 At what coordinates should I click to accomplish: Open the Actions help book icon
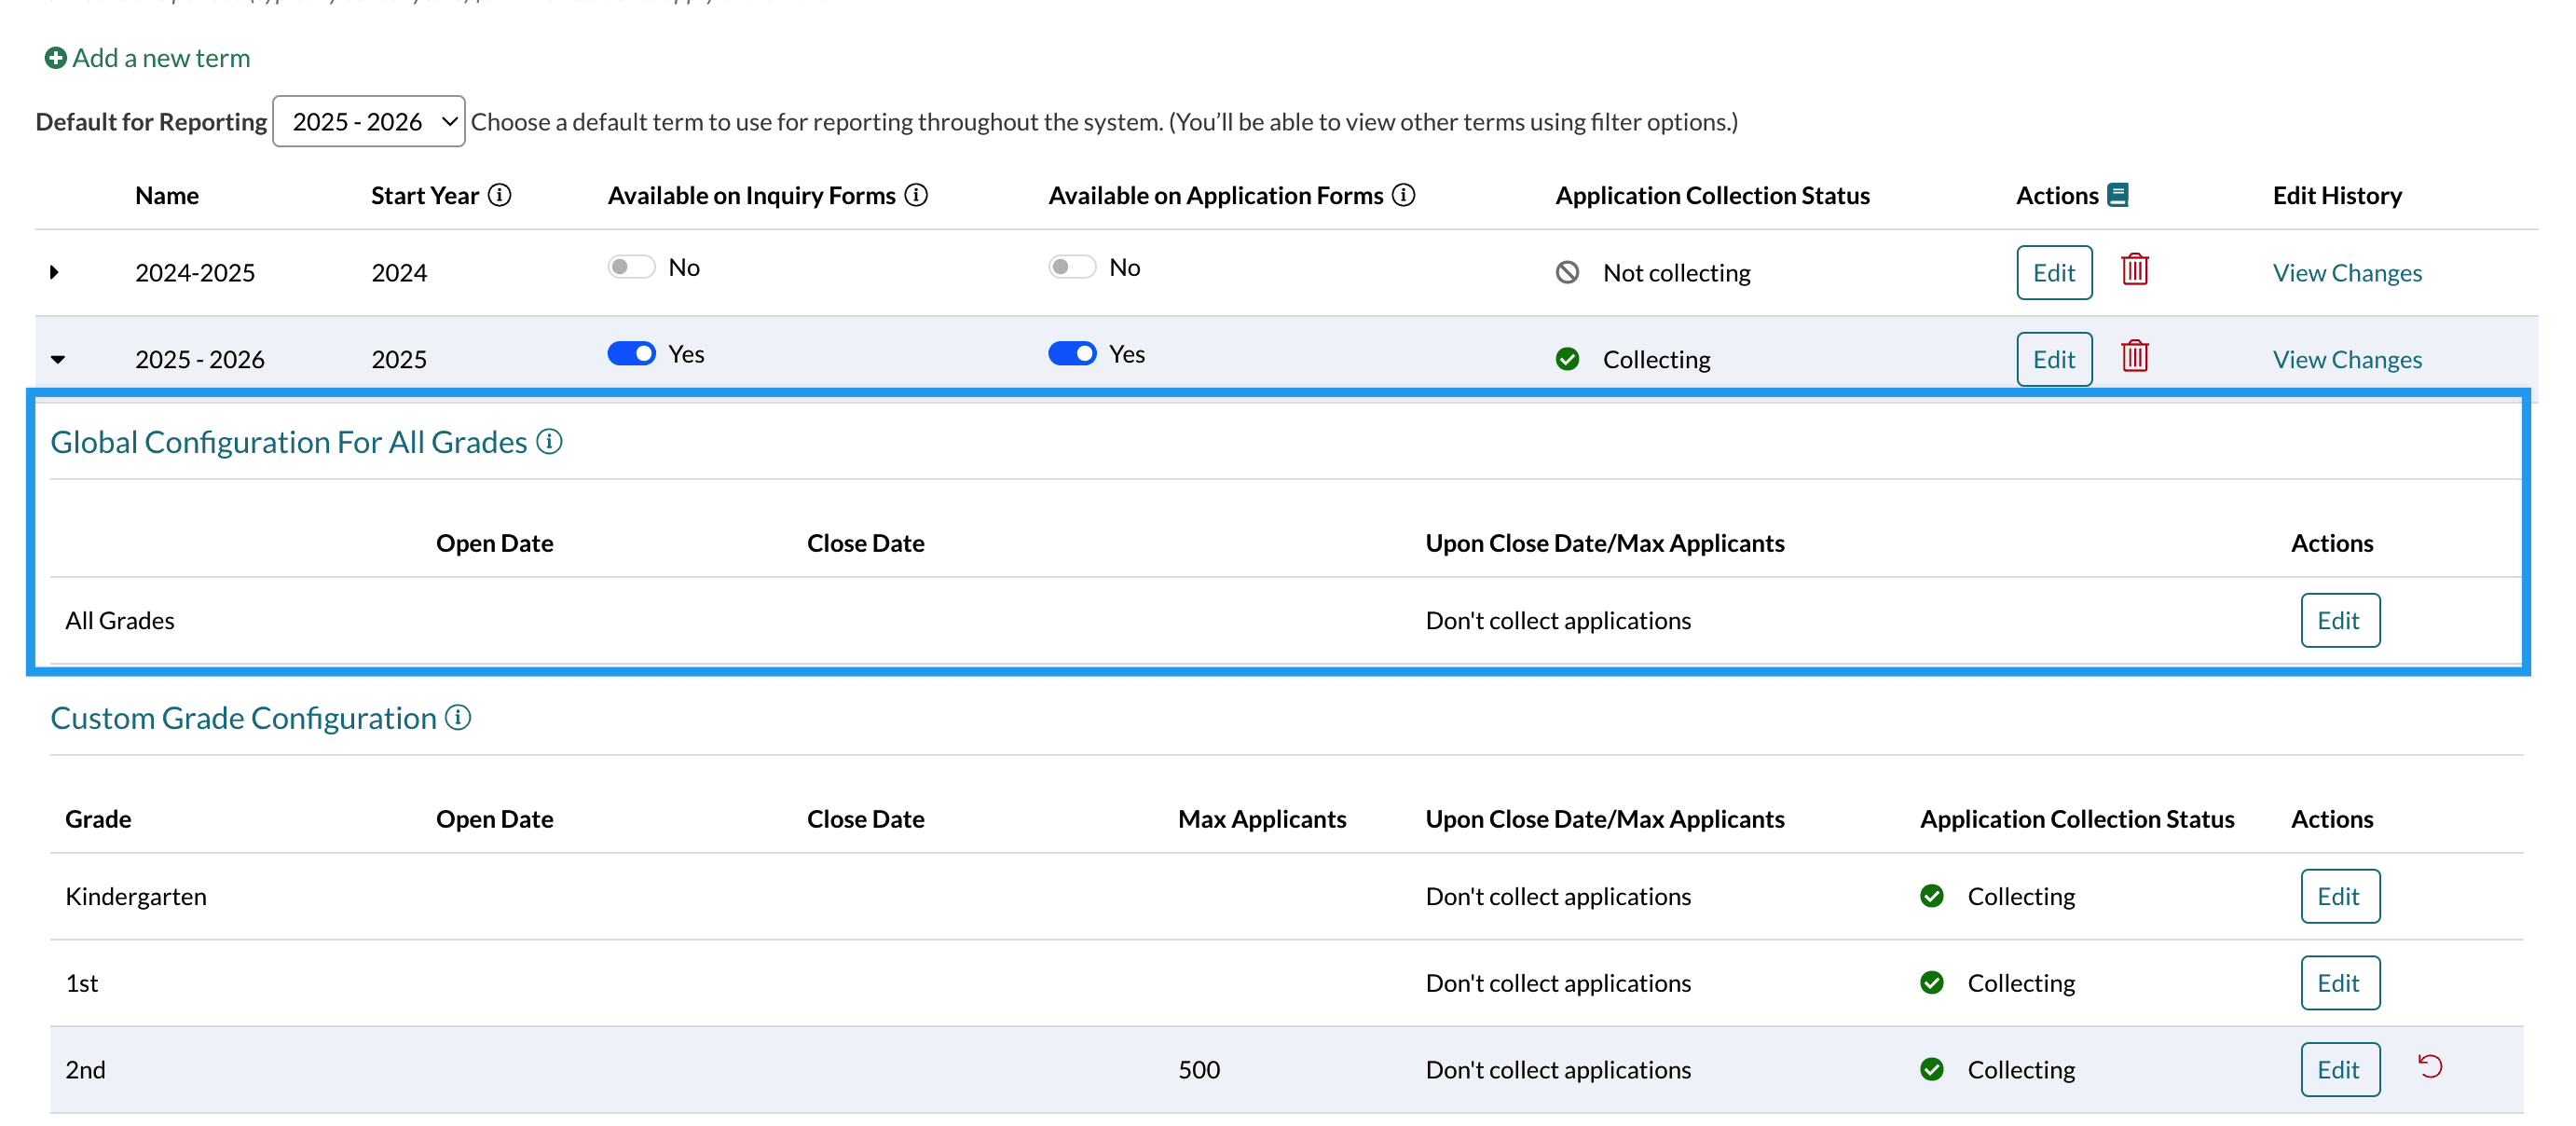(2117, 195)
